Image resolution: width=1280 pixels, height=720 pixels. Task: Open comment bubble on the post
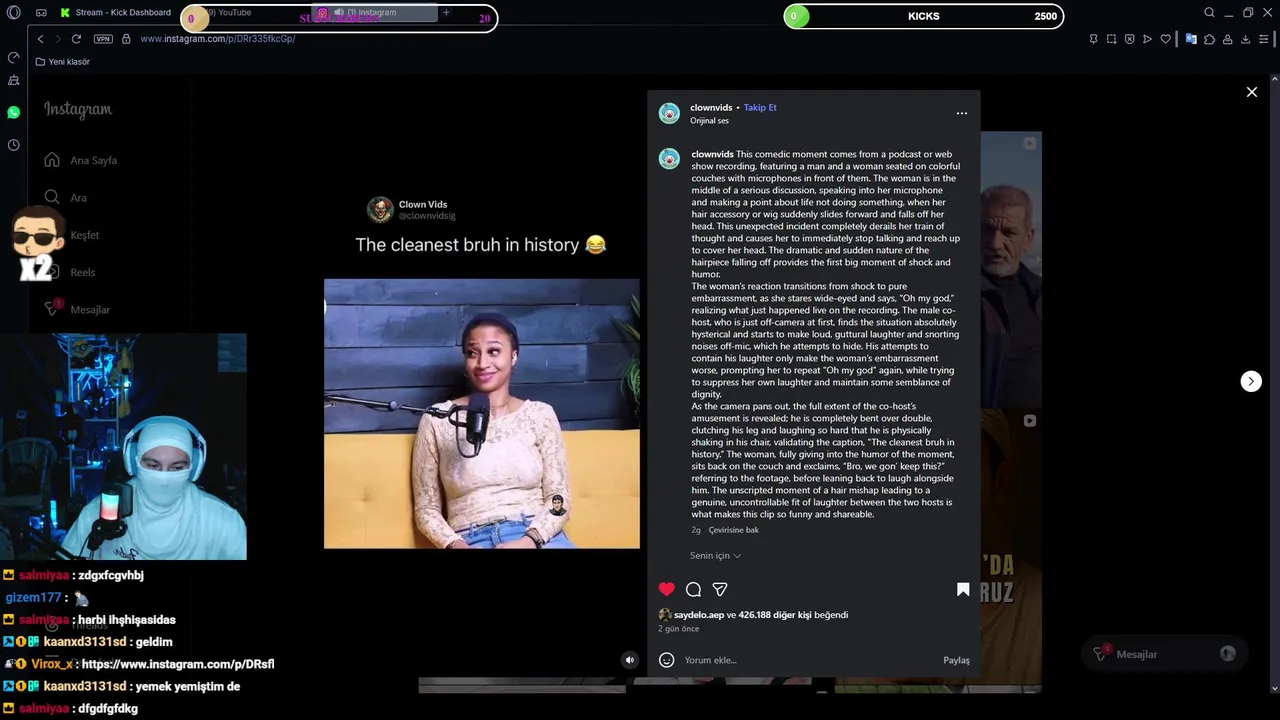(693, 589)
